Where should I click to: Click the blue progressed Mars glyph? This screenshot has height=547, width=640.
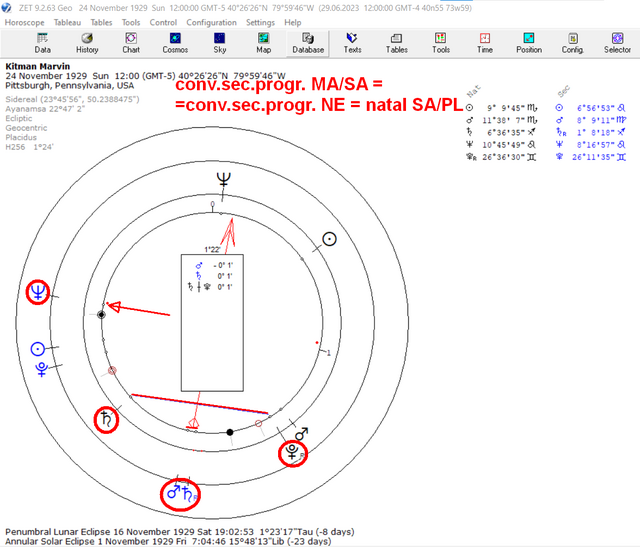(174, 492)
